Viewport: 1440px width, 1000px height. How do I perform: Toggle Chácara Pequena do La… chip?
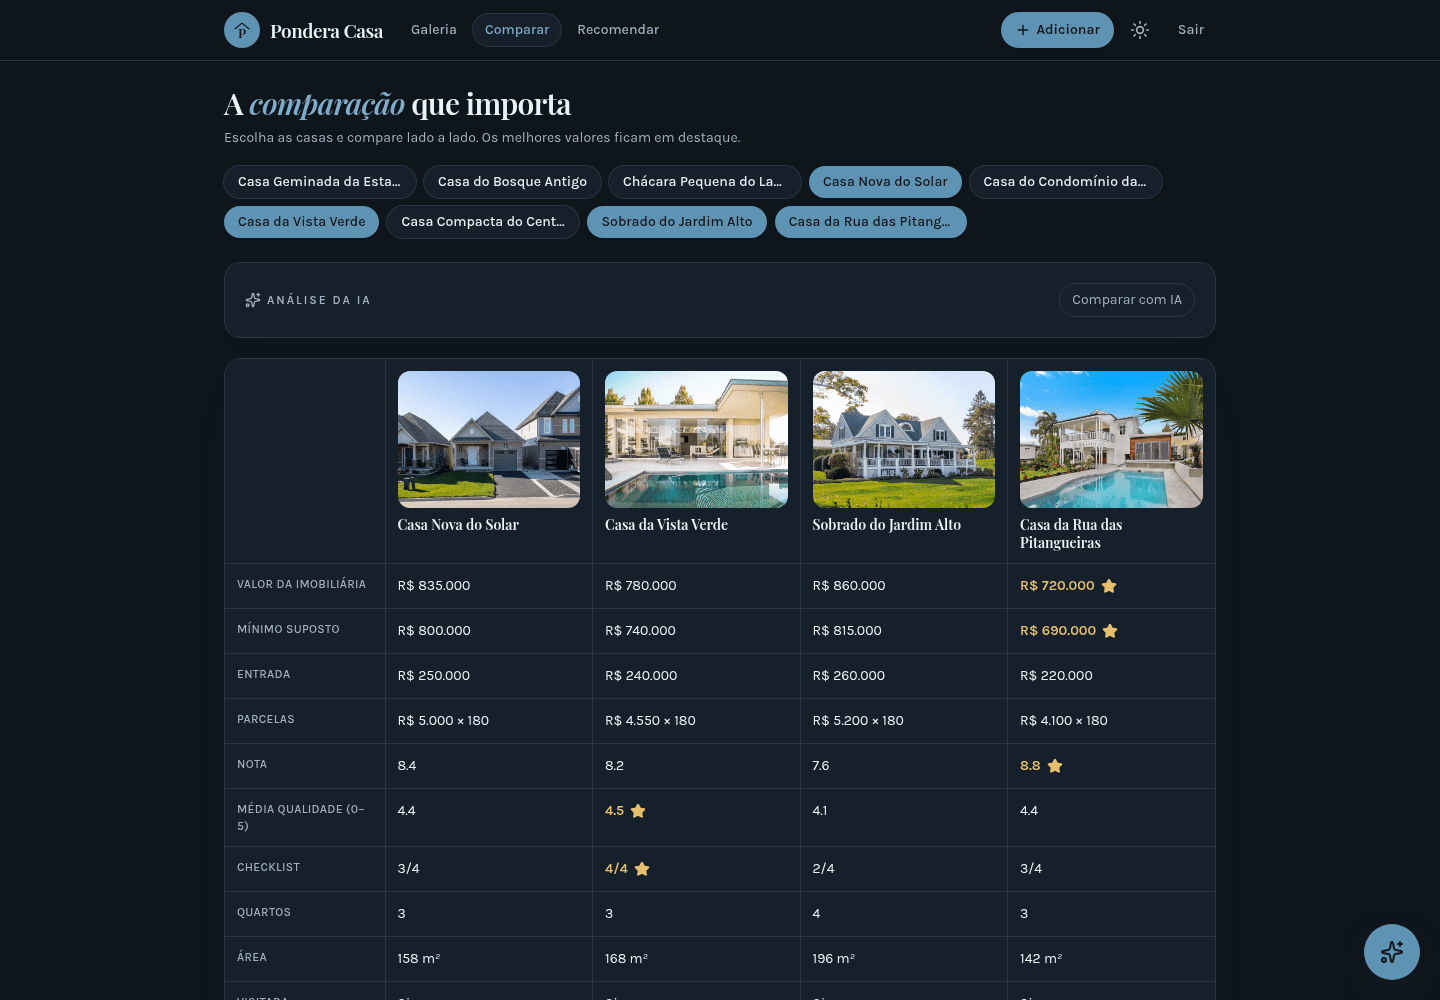click(x=704, y=182)
